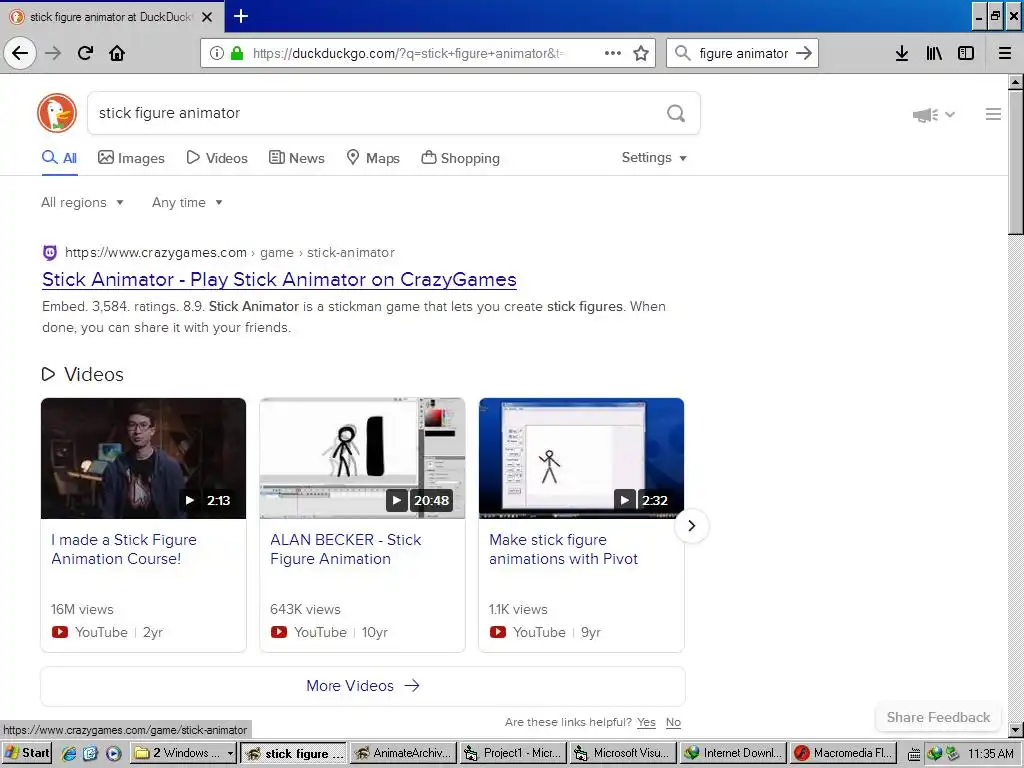Click the crazygames.com result URL
1024x768 pixels.
coord(230,253)
